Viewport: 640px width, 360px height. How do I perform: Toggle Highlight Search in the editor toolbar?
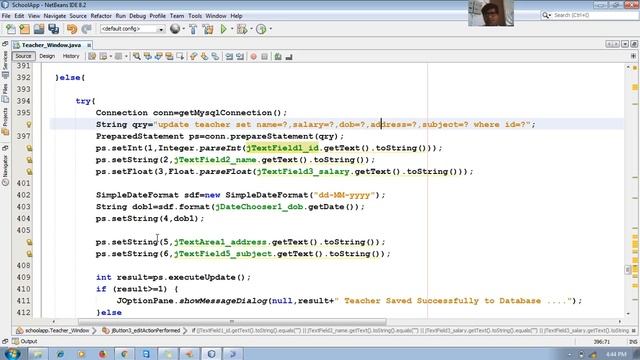click(169, 56)
